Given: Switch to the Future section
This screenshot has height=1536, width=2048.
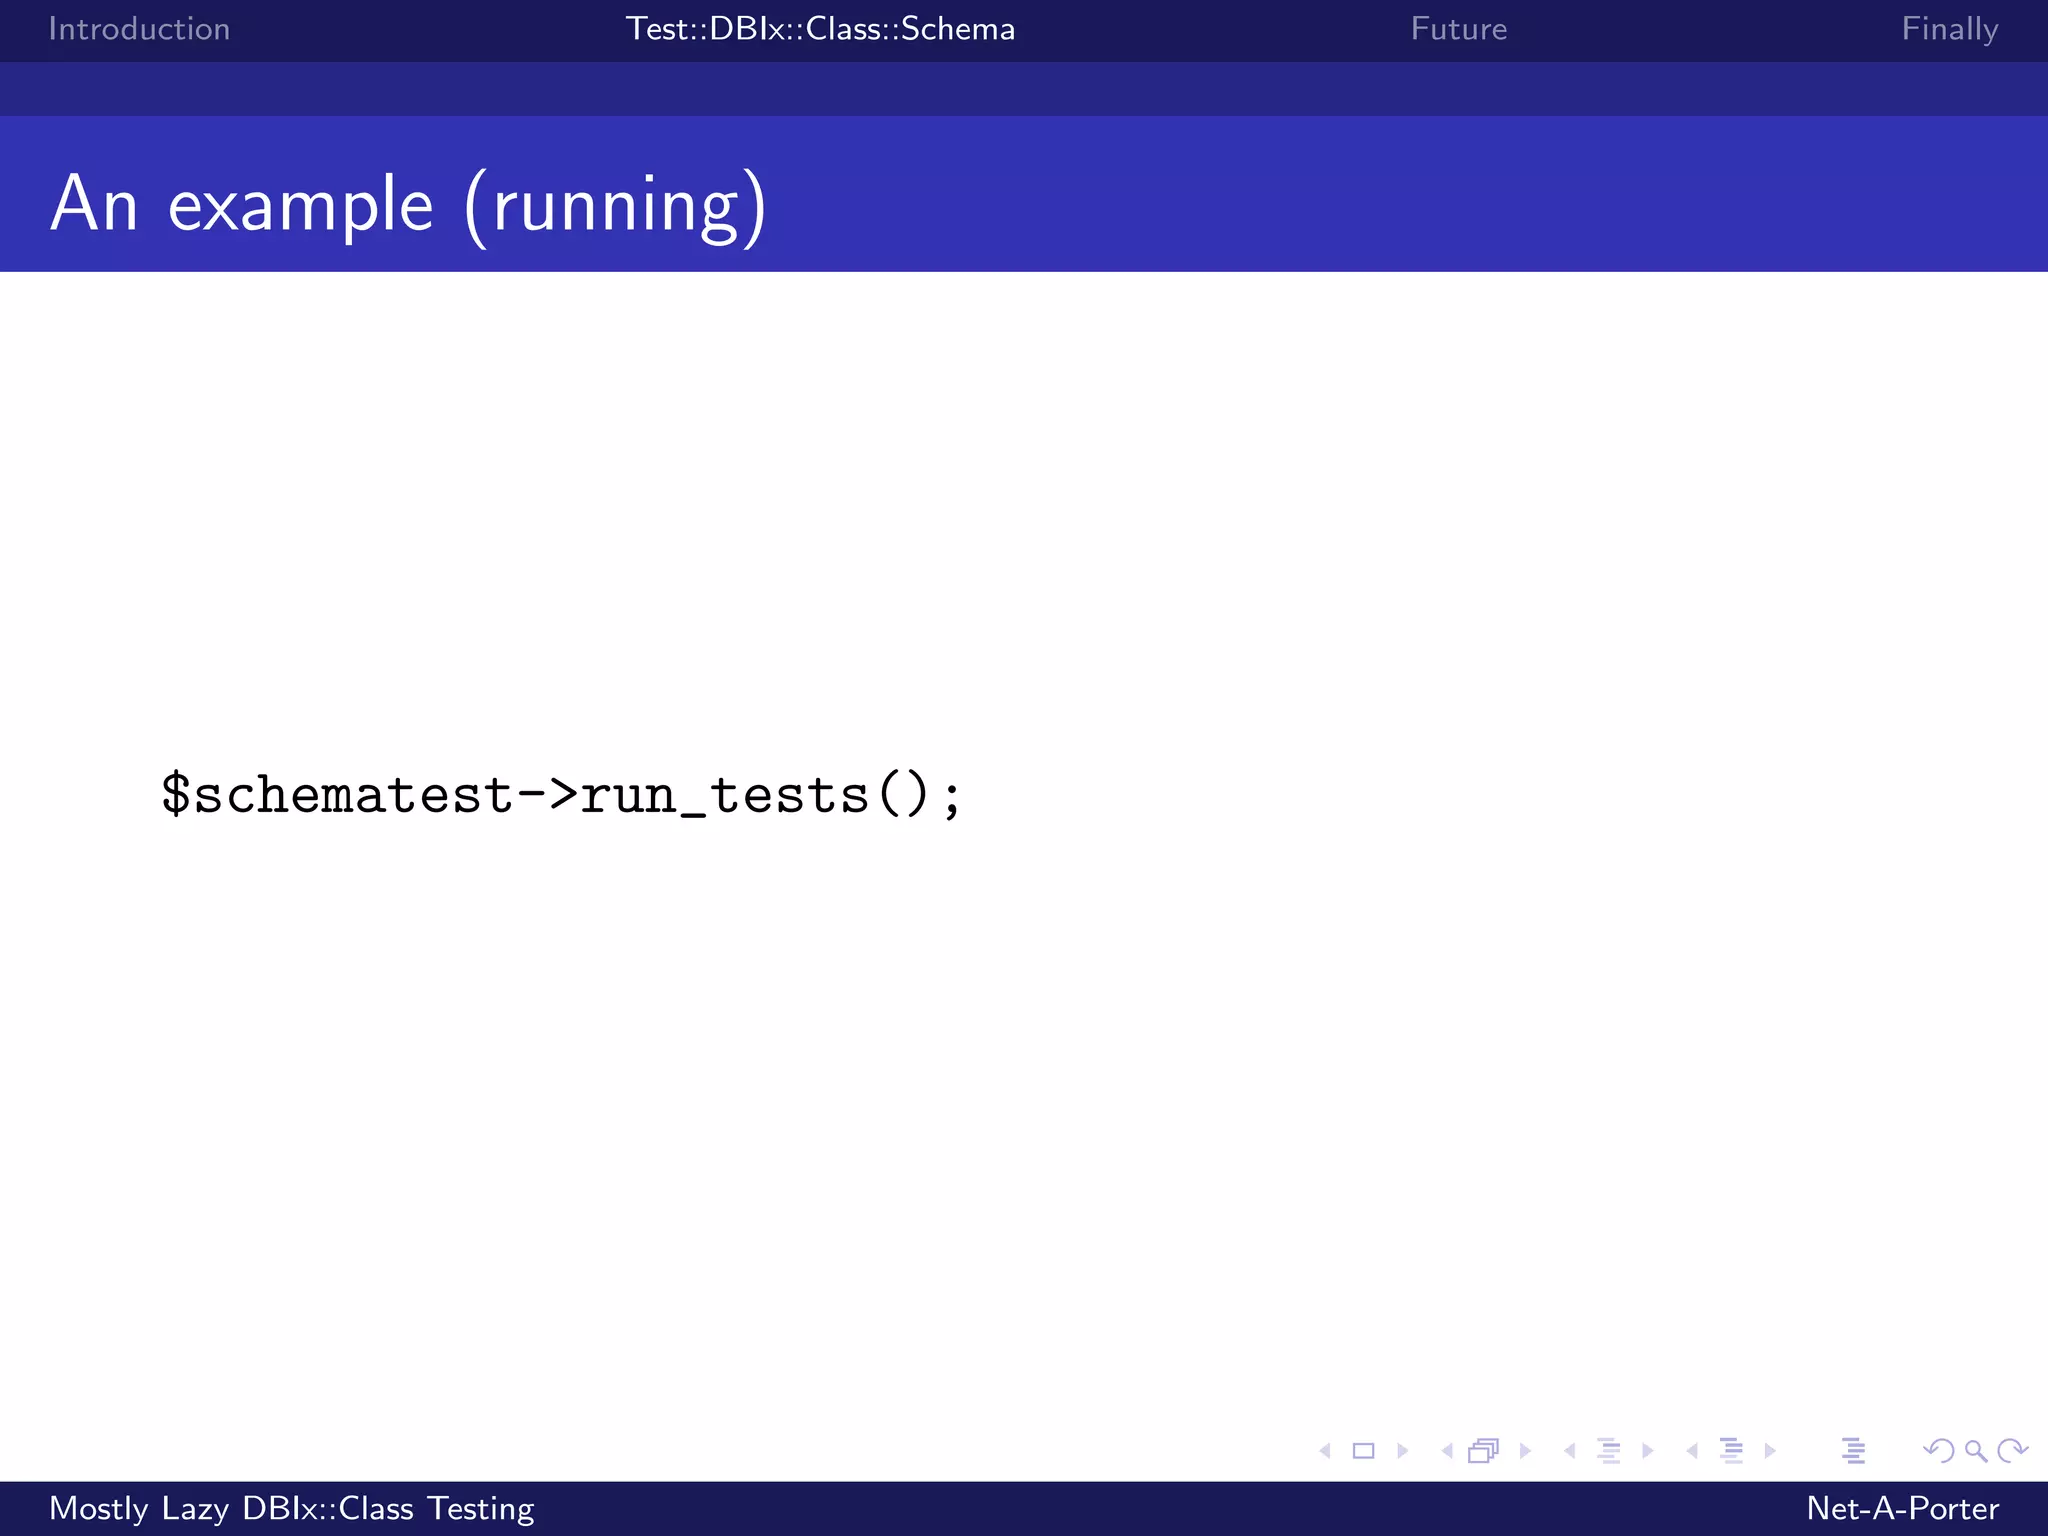Looking at the screenshot, I should pyautogui.click(x=1458, y=29).
